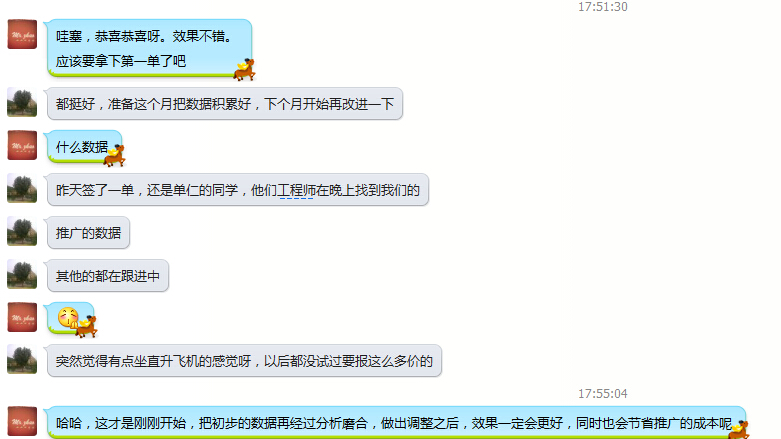The image size is (781, 439).
Task: Select the 其他的都在跟进中 message bubble
Action: click(108, 276)
